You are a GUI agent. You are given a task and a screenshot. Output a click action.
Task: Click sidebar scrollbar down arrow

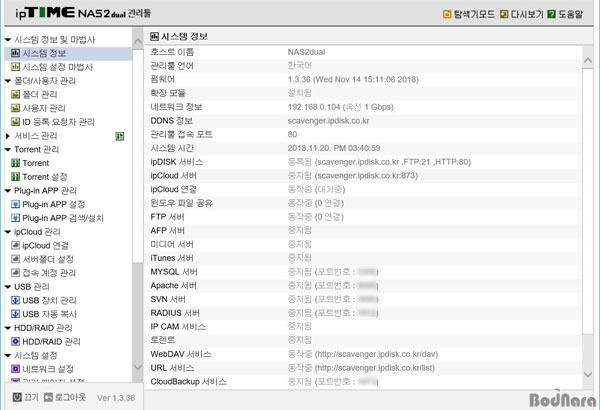point(138,367)
